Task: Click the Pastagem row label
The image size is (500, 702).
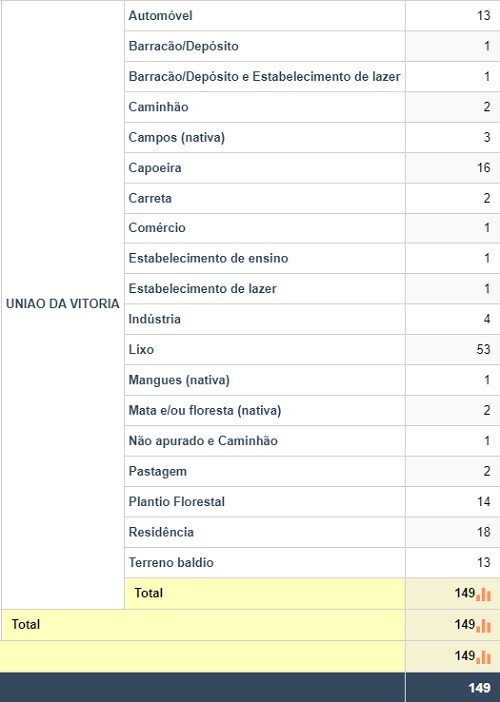Action: 158,471
